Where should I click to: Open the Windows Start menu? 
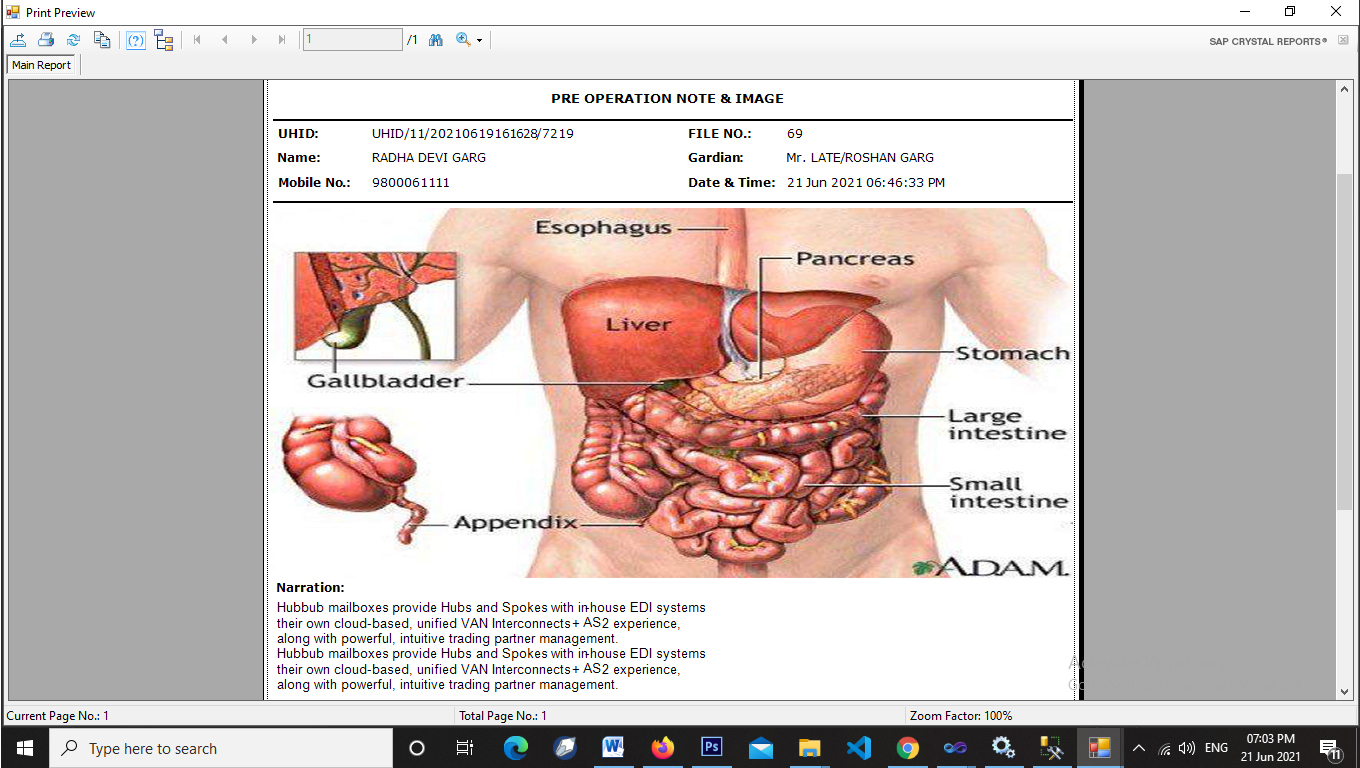[x=24, y=748]
